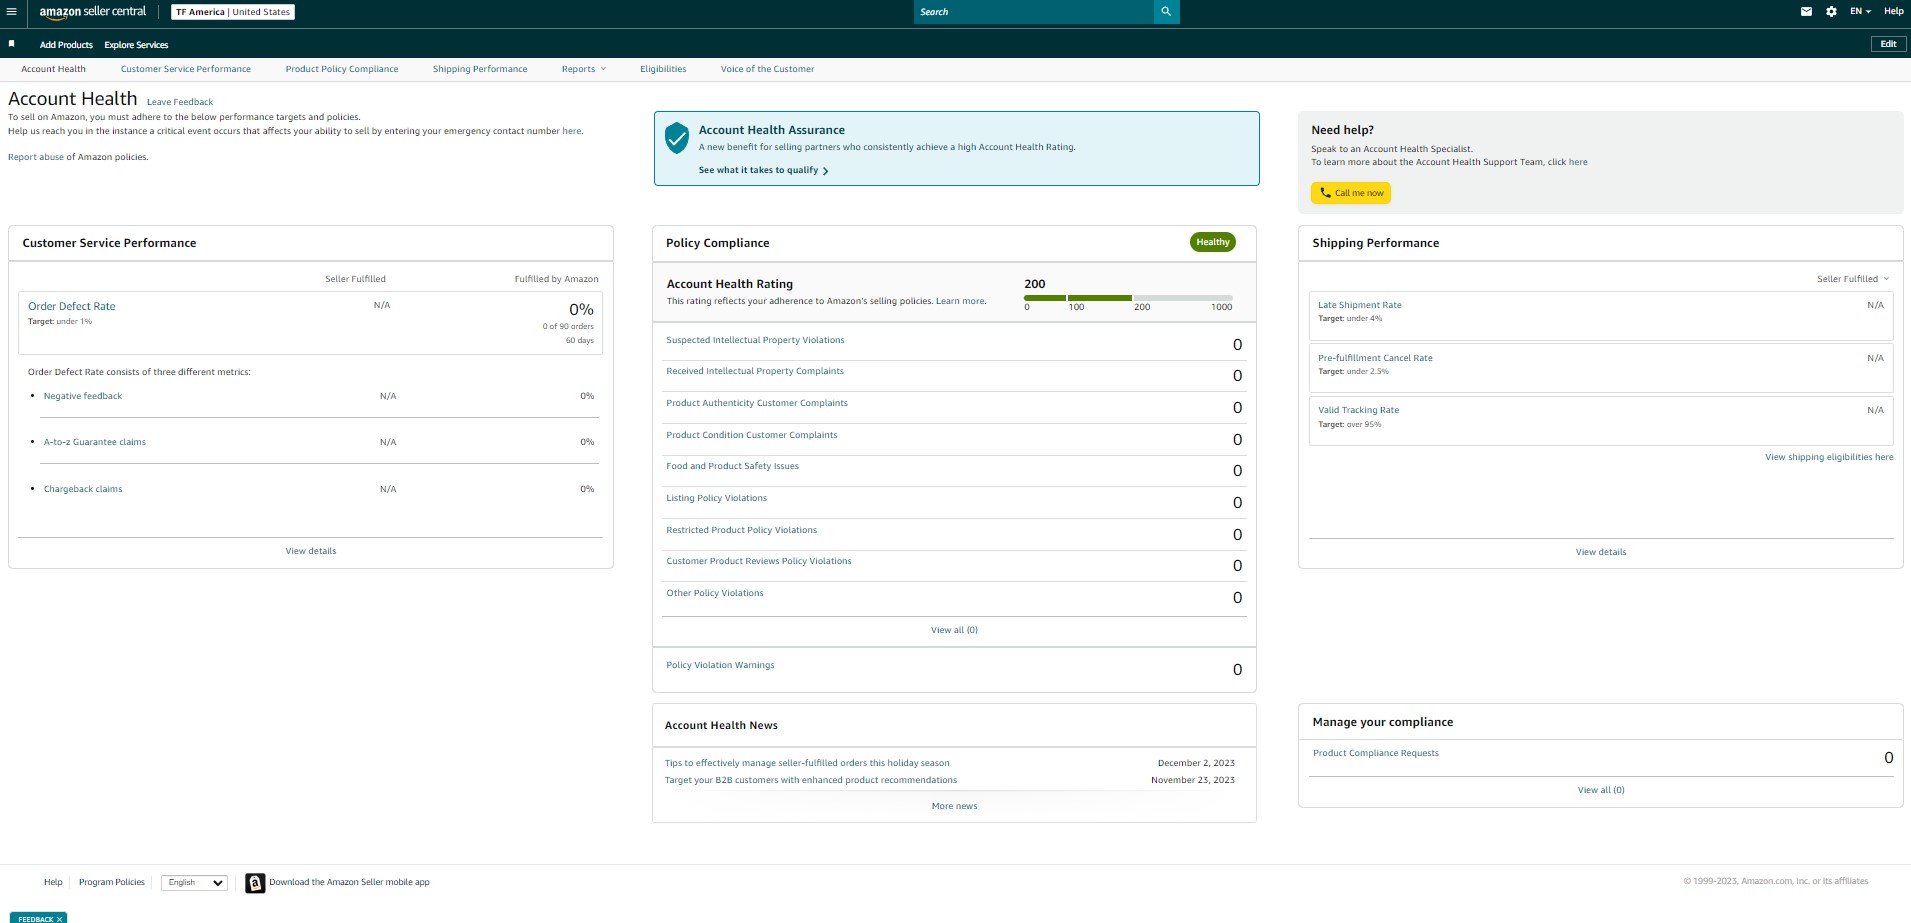
Task: Expand the Reports menu
Action: coord(584,69)
